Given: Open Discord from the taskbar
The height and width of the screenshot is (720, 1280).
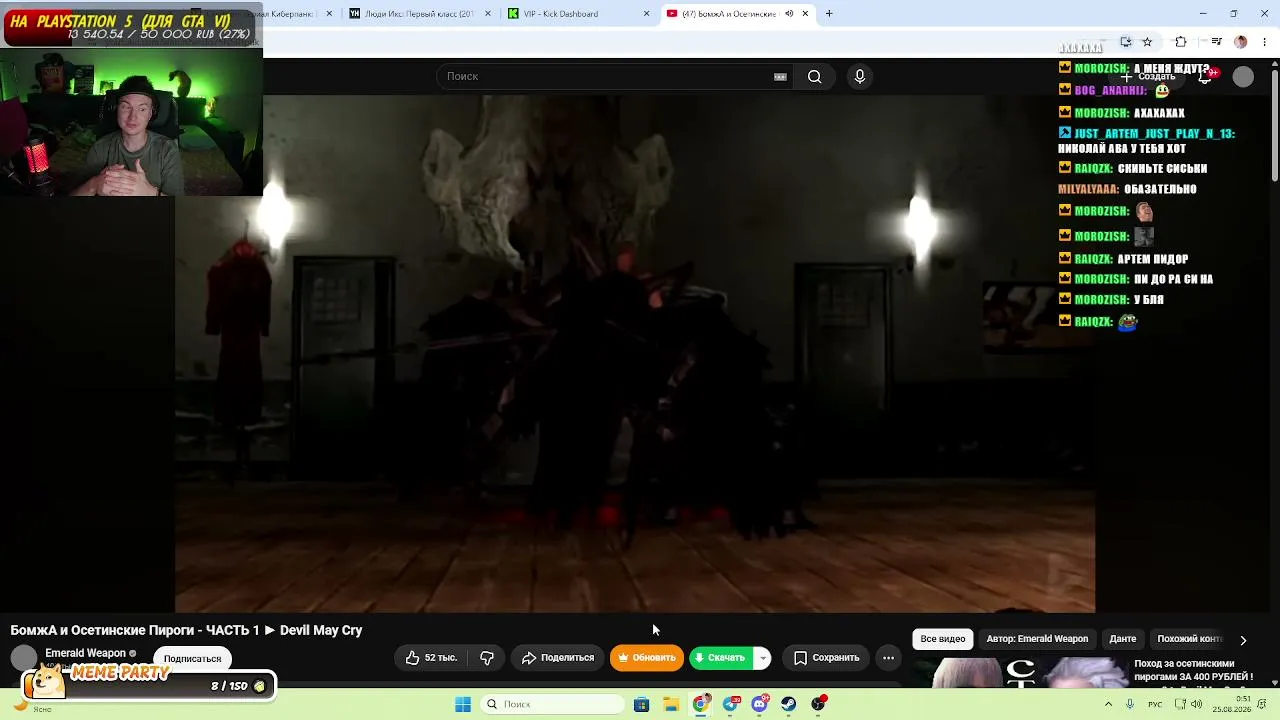Looking at the screenshot, I should (x=760, y=704).
